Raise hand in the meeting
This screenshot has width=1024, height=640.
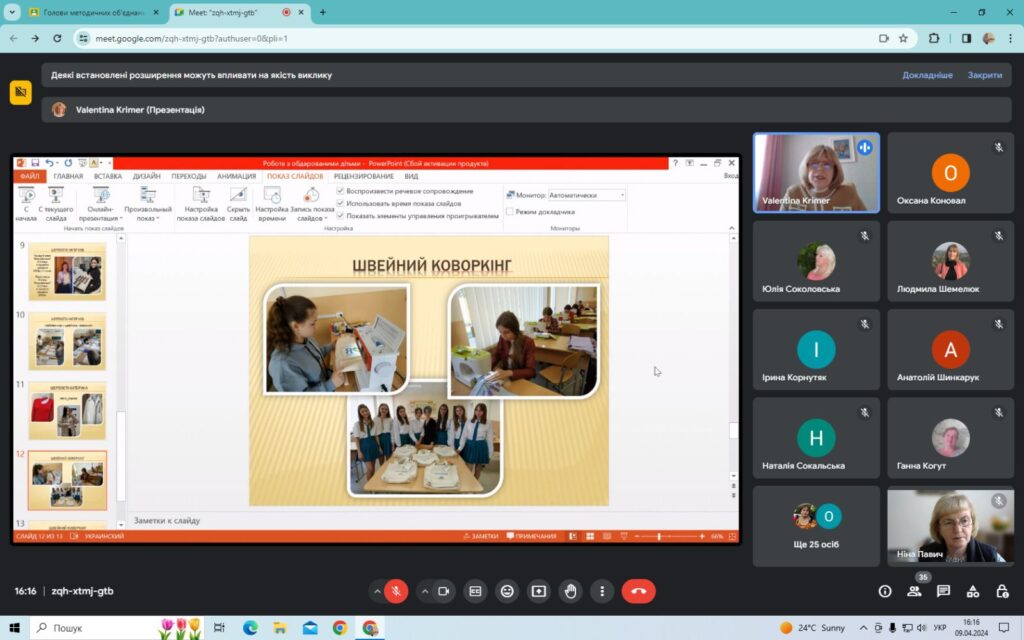[x=571, y=591]
